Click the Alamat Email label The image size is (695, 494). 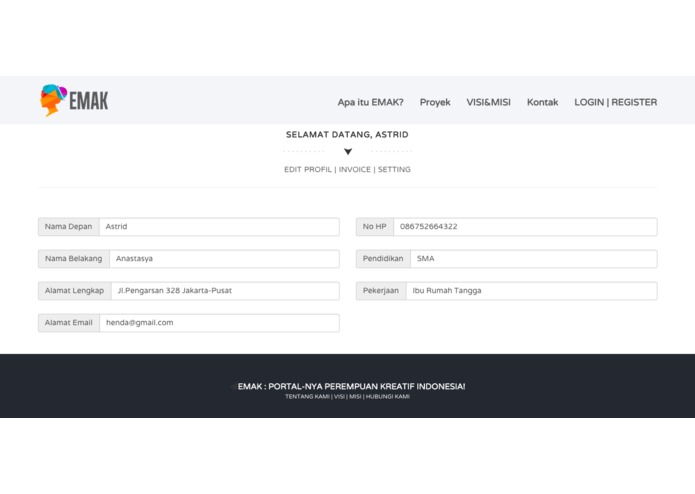69,323
